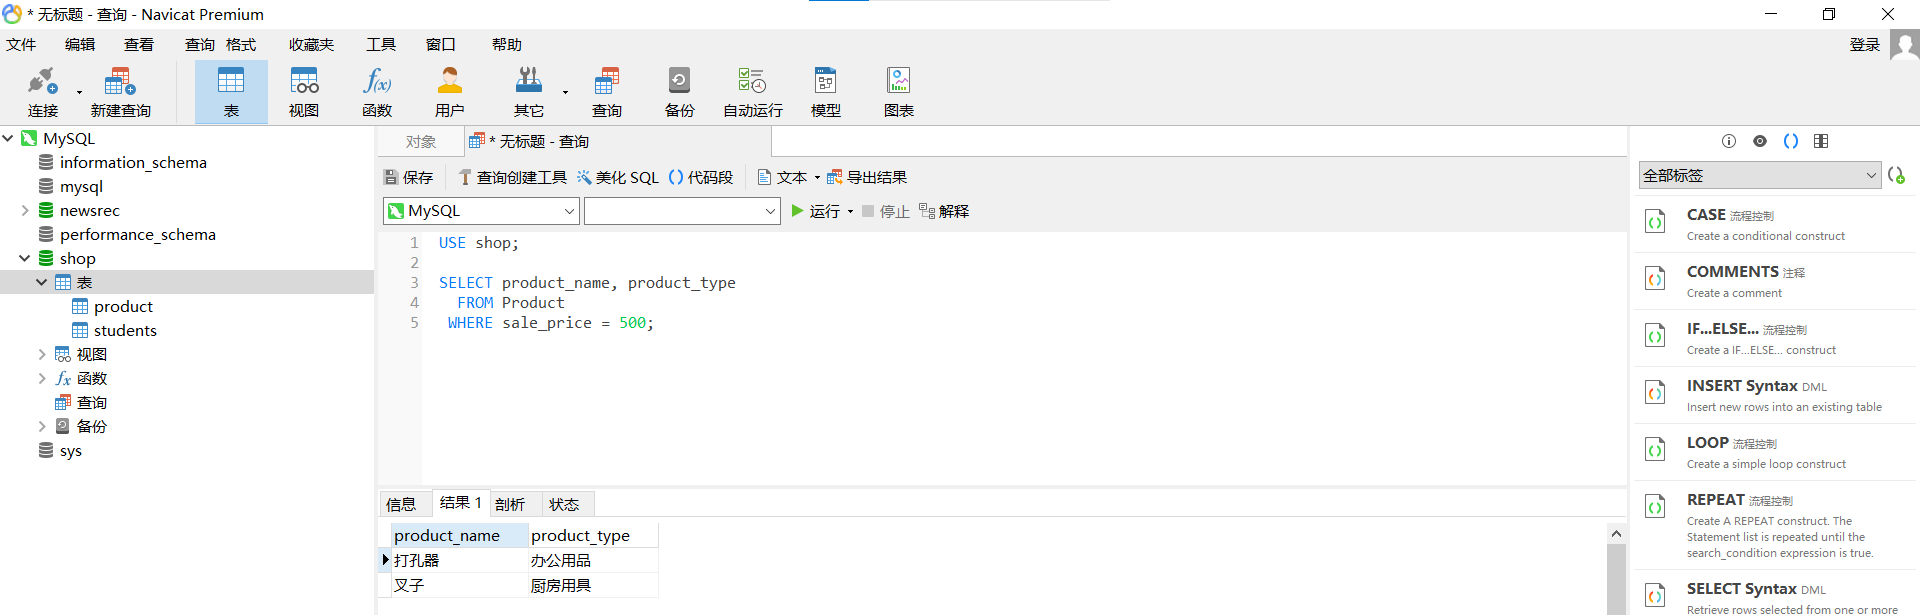Open the All Tags (全部标签) dropdown

pyautogui.click(x=1760, y=175)
